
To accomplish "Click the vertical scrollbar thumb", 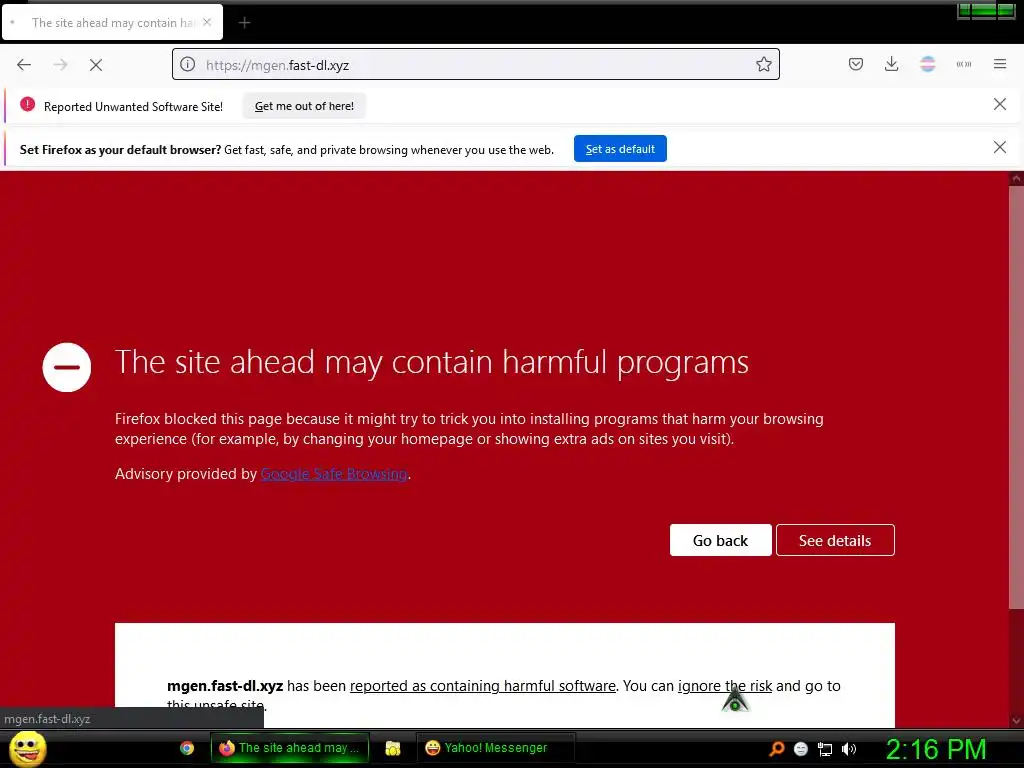I will [x=1016, y=397].
